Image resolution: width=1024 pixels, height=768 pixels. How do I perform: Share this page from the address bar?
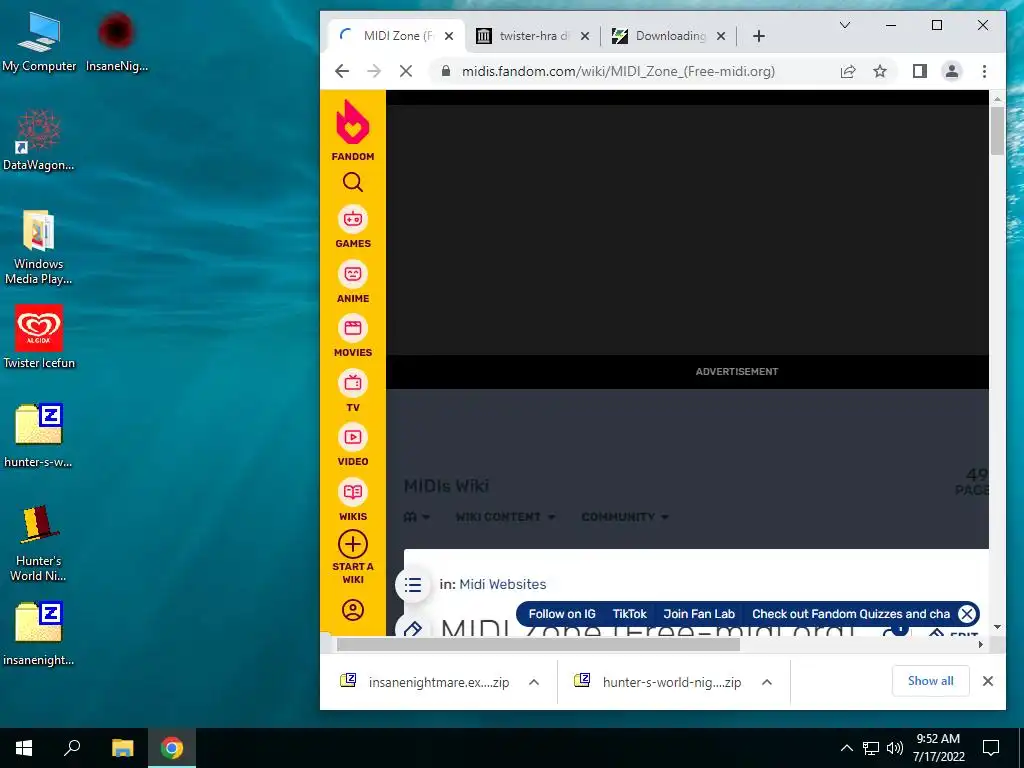(x=848, y=71)
